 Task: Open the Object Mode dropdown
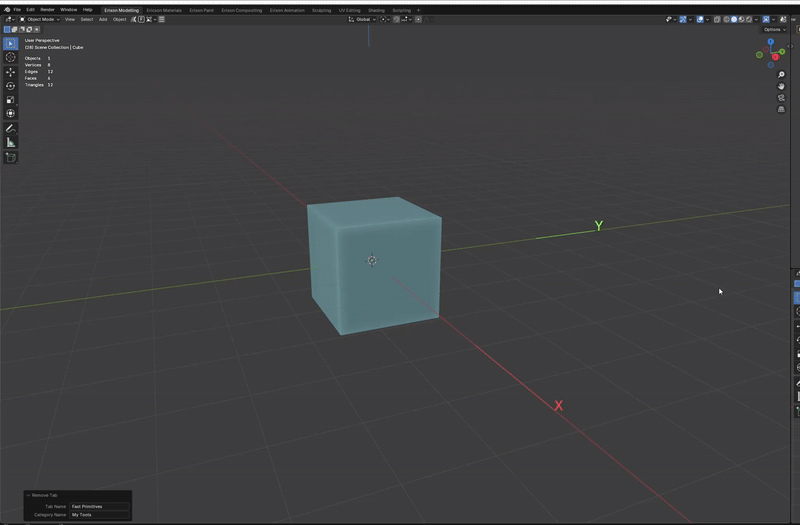tap(40, 19)
